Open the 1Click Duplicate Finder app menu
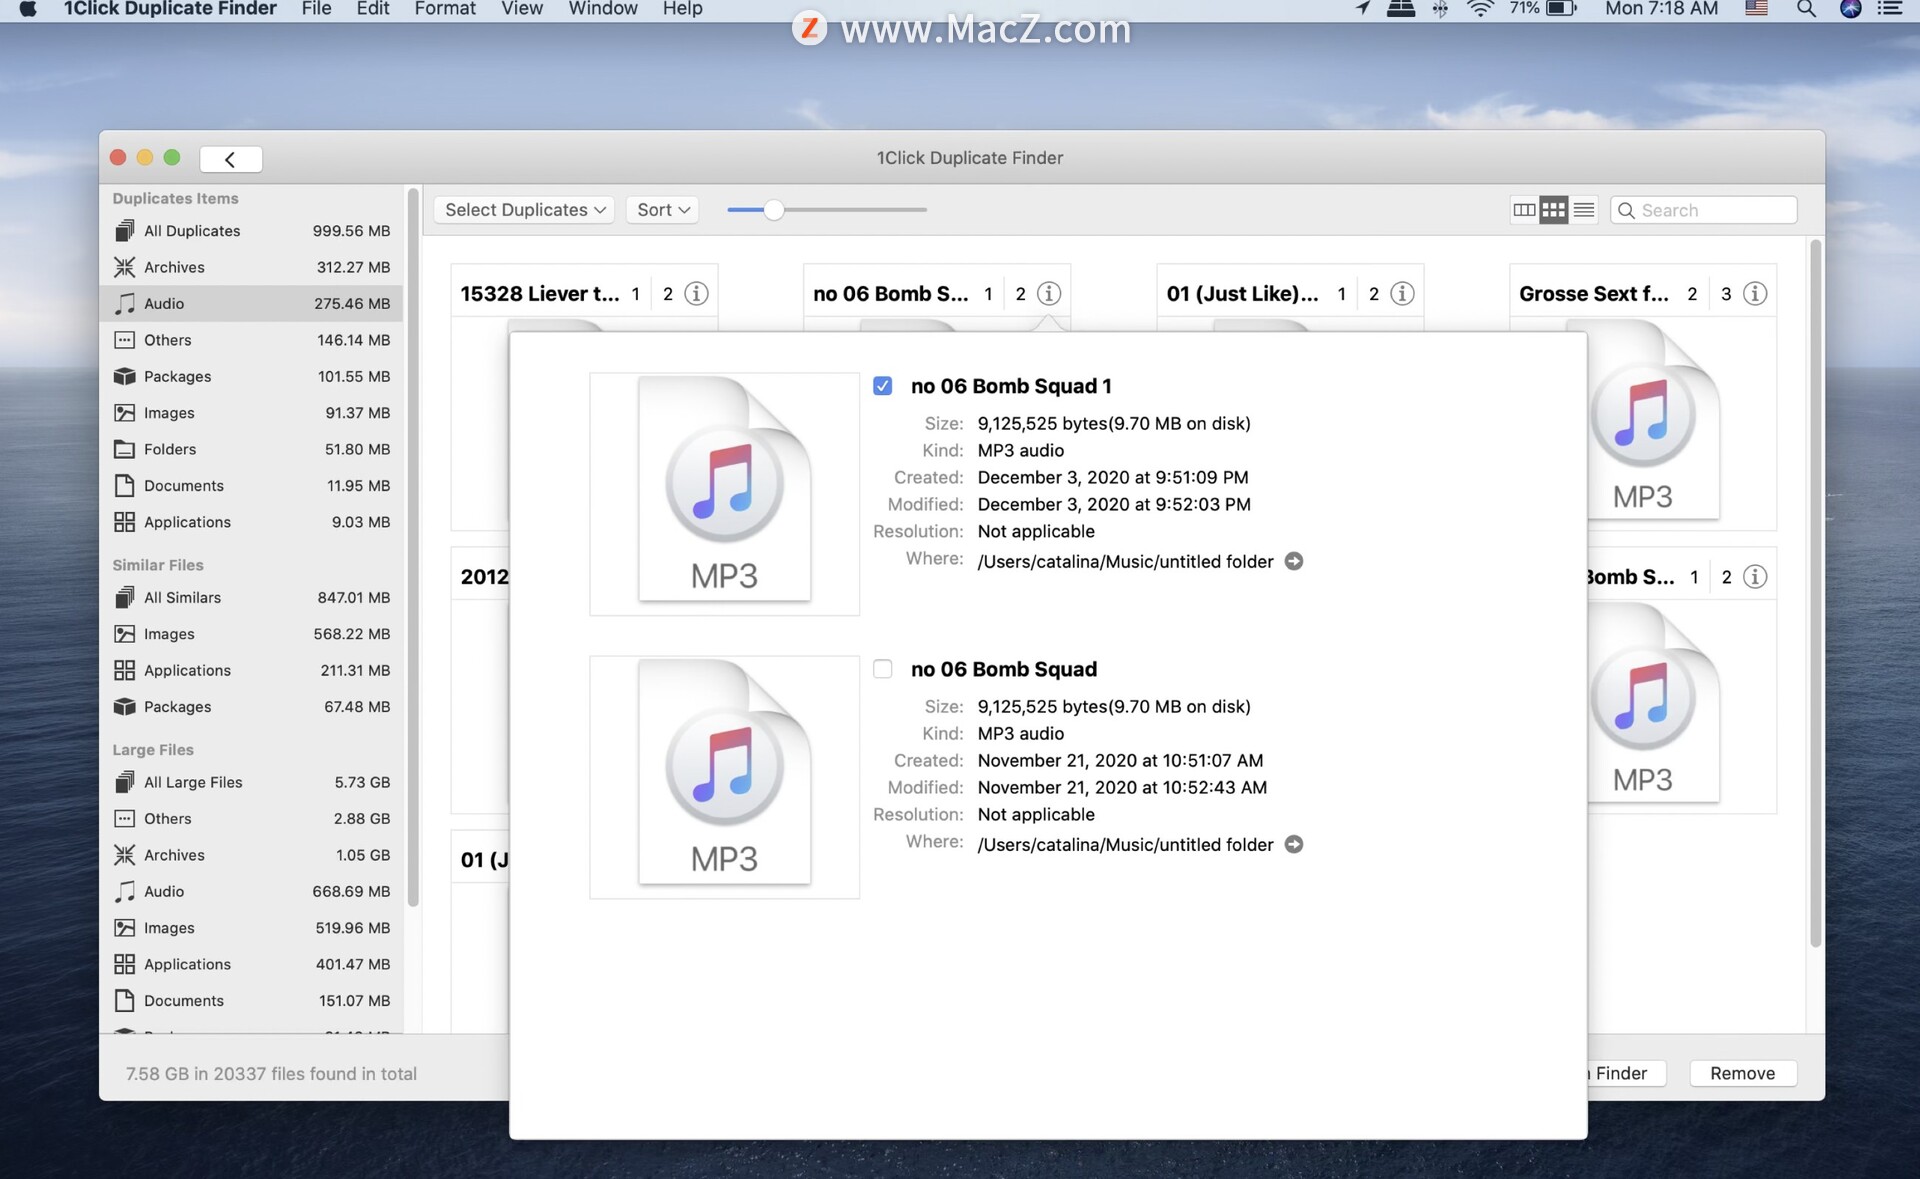Viewport: 1920px width, 1179px height. [170, 9]
